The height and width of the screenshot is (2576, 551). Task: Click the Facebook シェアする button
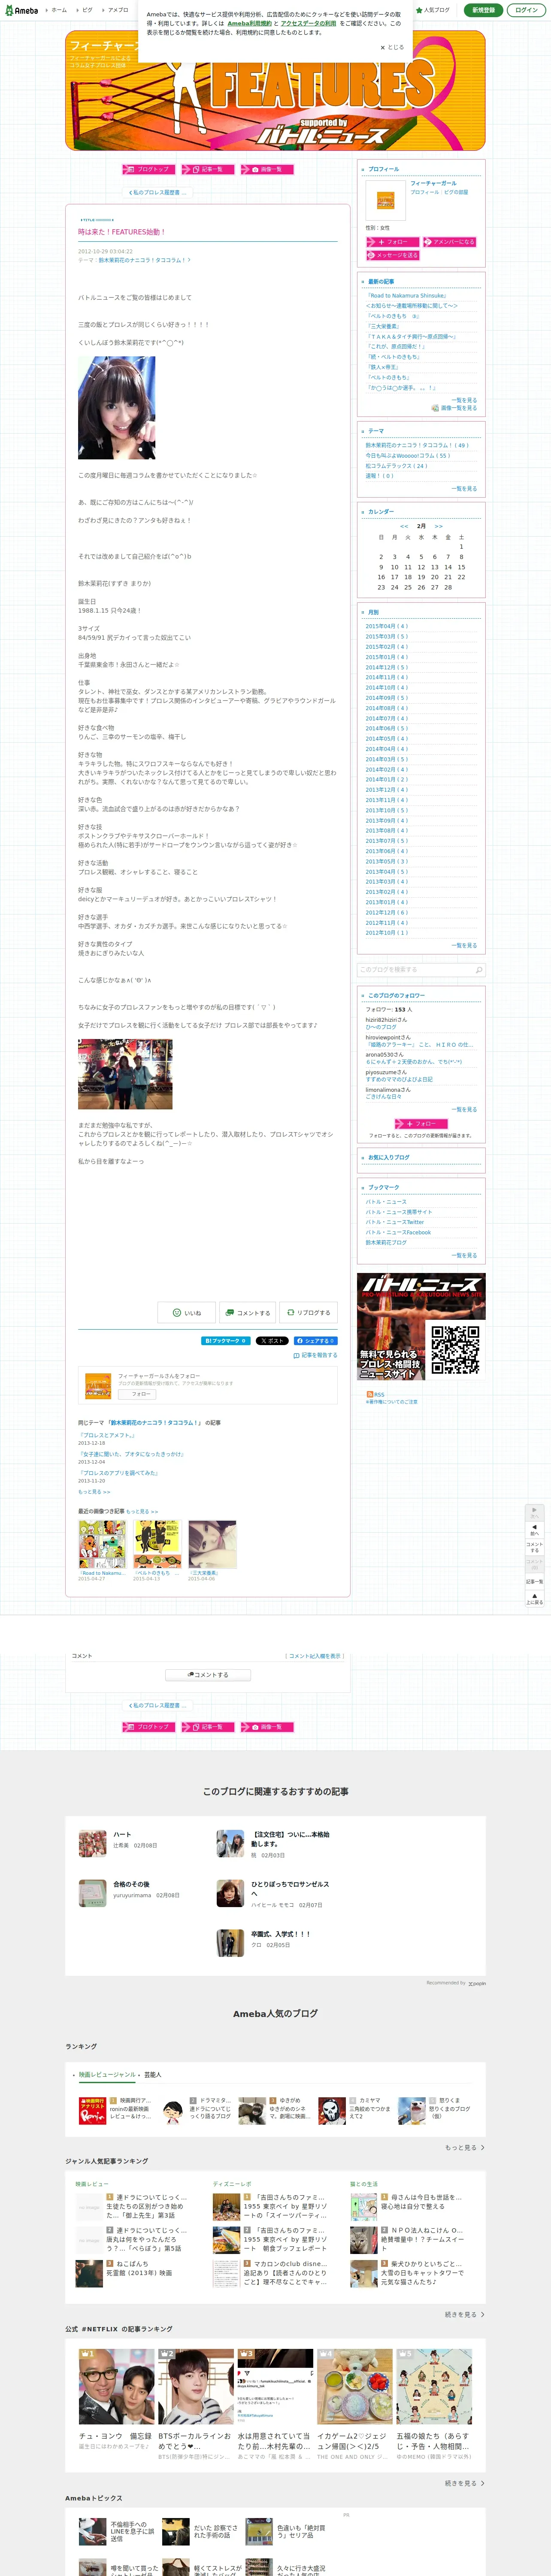[x=316, y=1340]
